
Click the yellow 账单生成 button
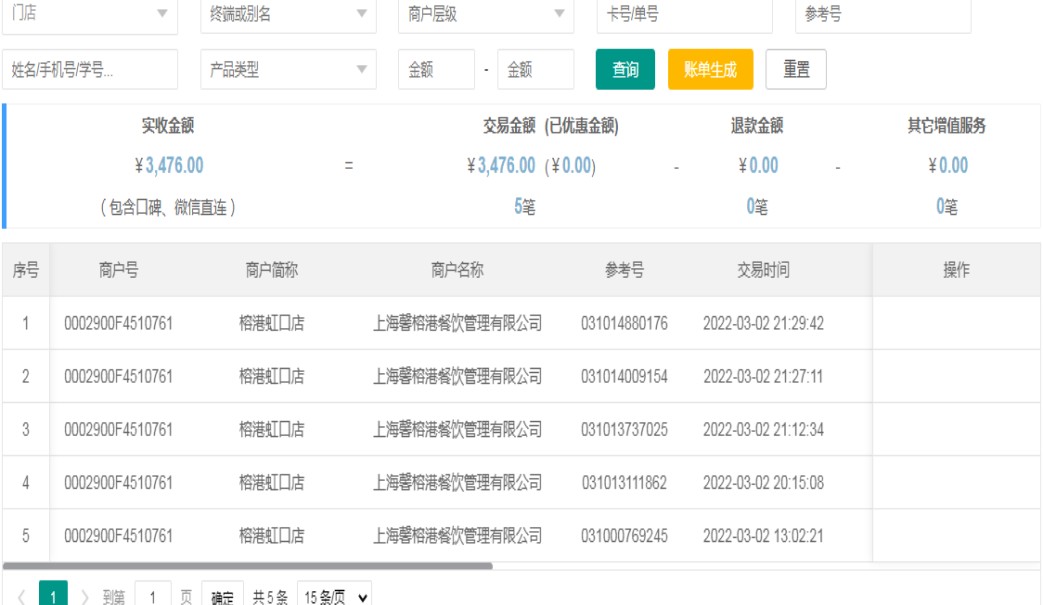click(x=710, y=70)
